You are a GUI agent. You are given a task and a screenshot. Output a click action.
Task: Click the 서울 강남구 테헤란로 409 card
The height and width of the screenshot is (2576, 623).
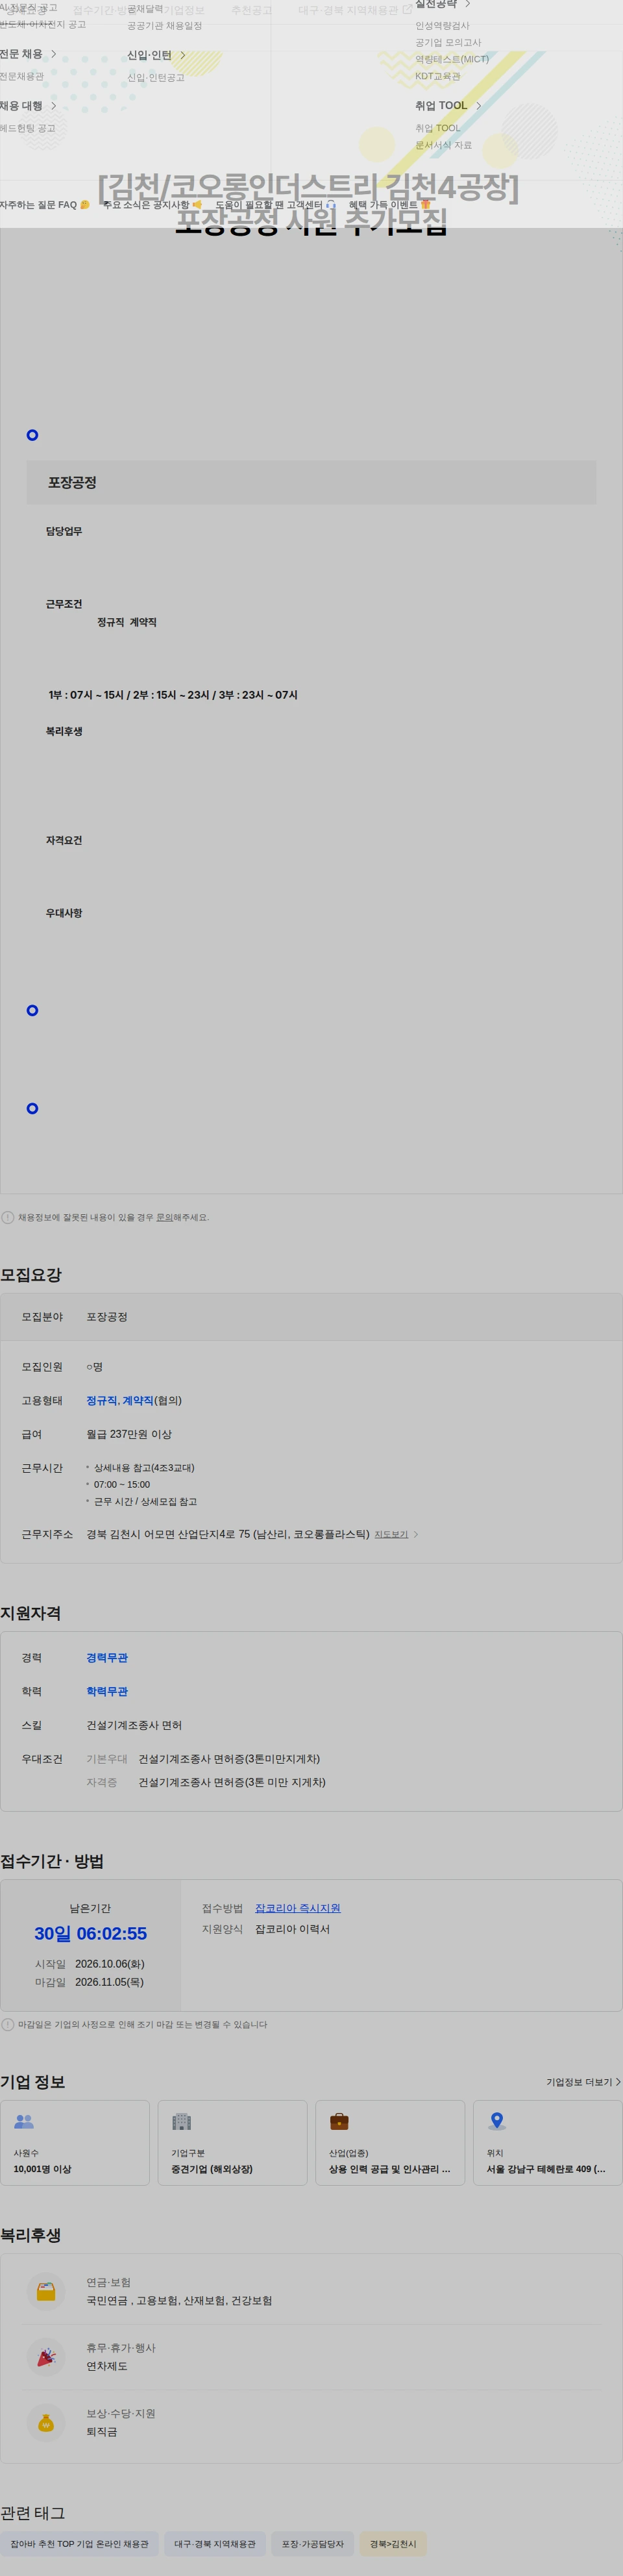(x=548, y=2142)
